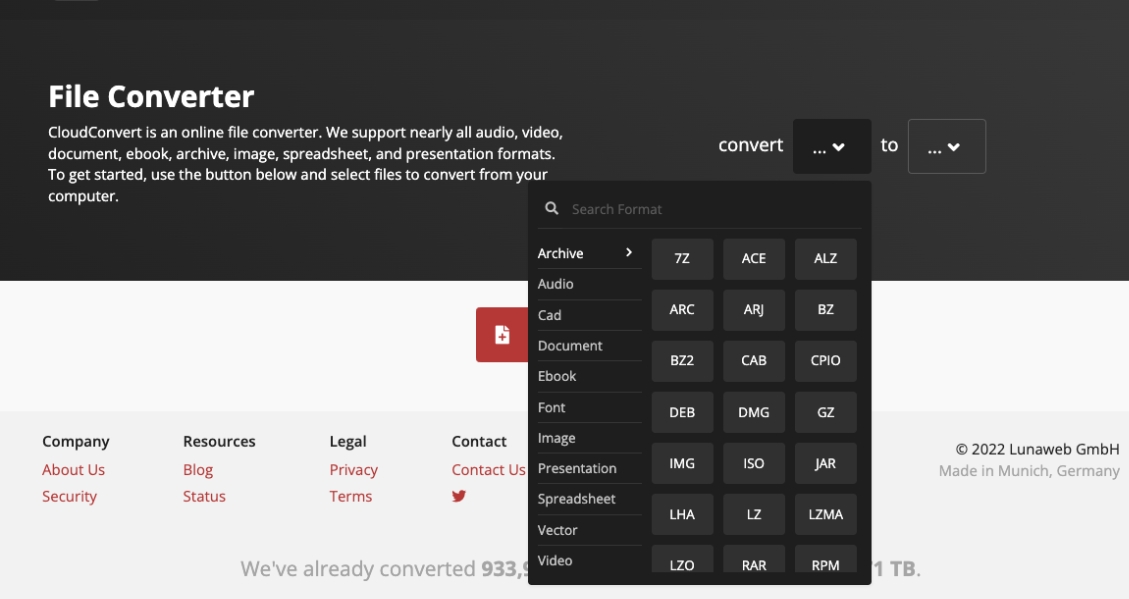Click the '© 2022 Lunaweb GmbH' text

click(1038, 449)
